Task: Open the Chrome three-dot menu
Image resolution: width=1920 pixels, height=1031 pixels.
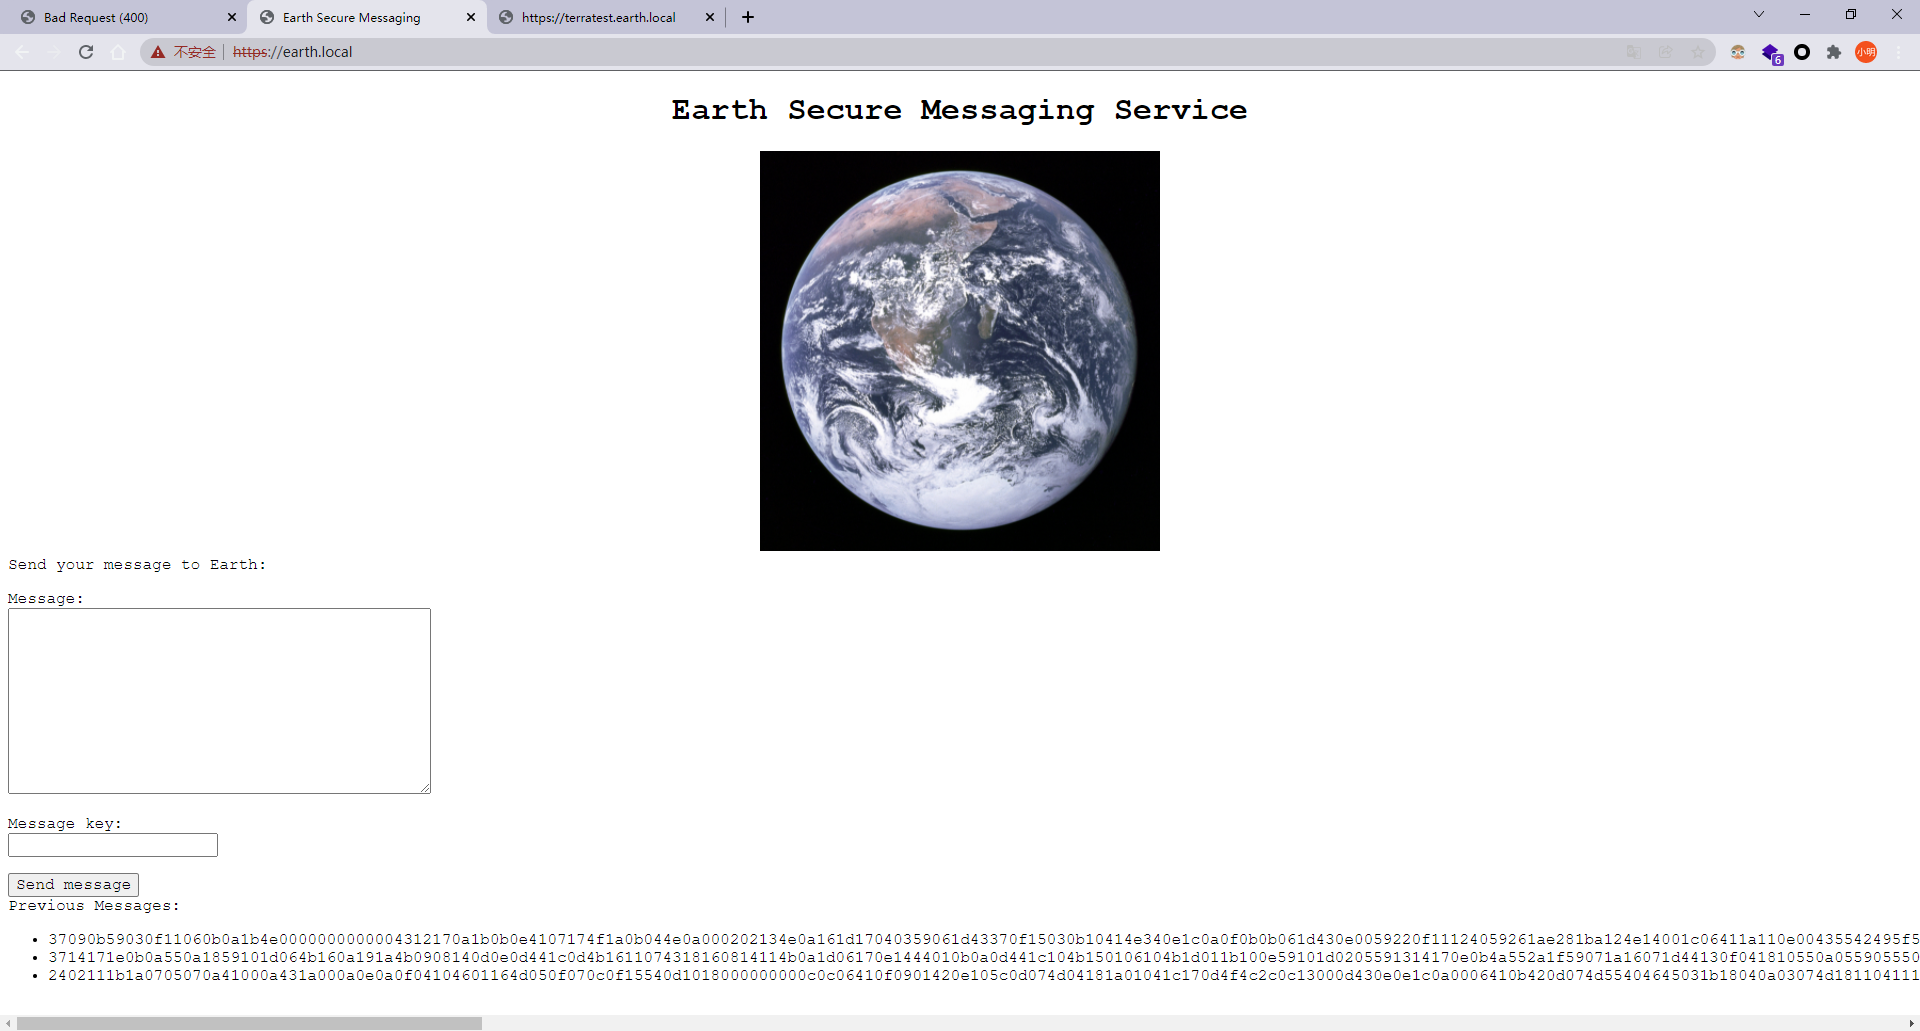Action: (x=1898, y=52)
